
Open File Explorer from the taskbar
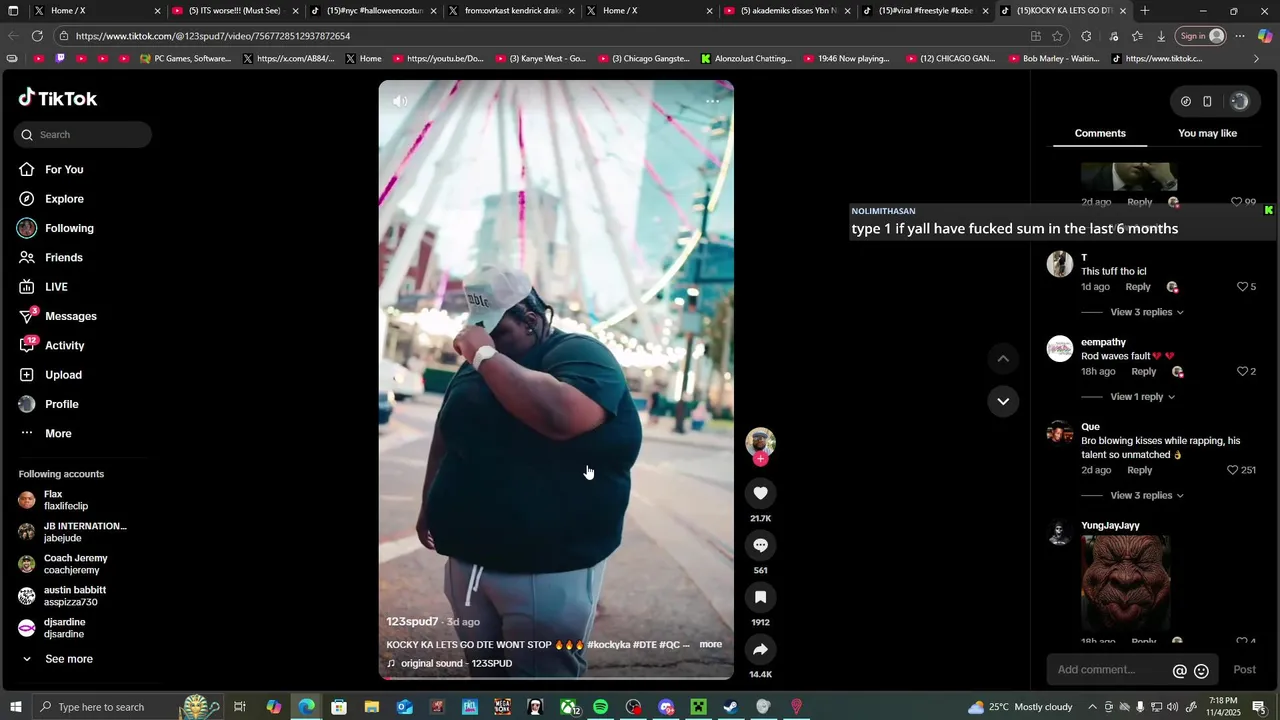point(372,707)
